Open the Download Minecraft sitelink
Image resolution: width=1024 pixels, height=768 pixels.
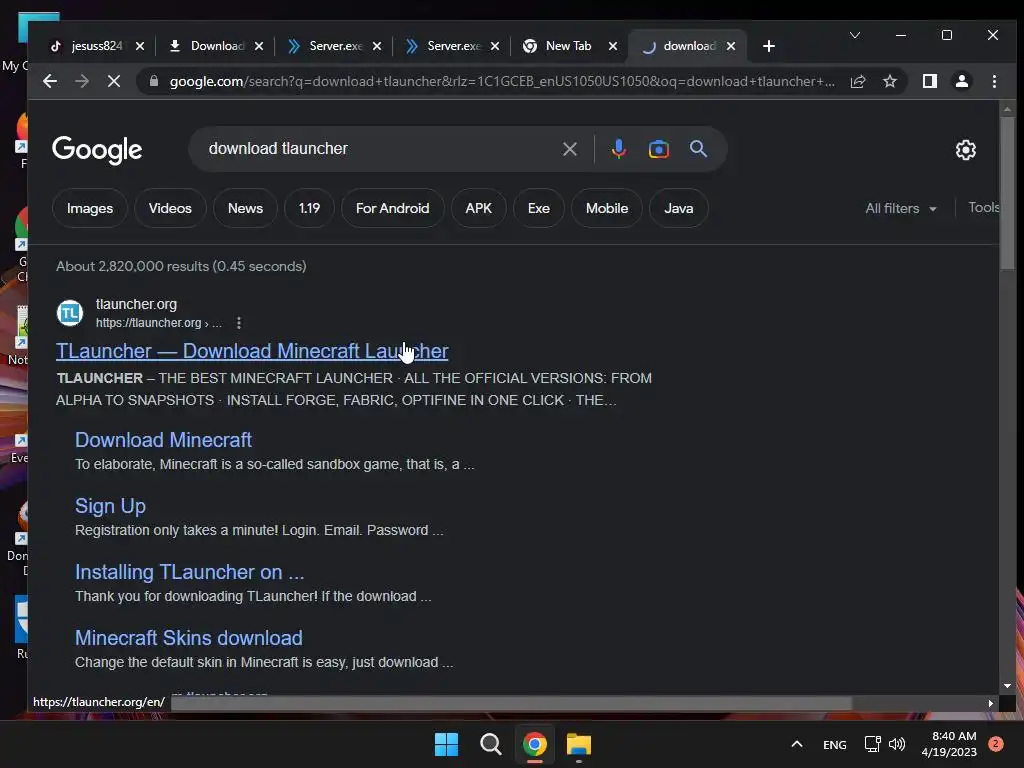(x=163, y=440)
